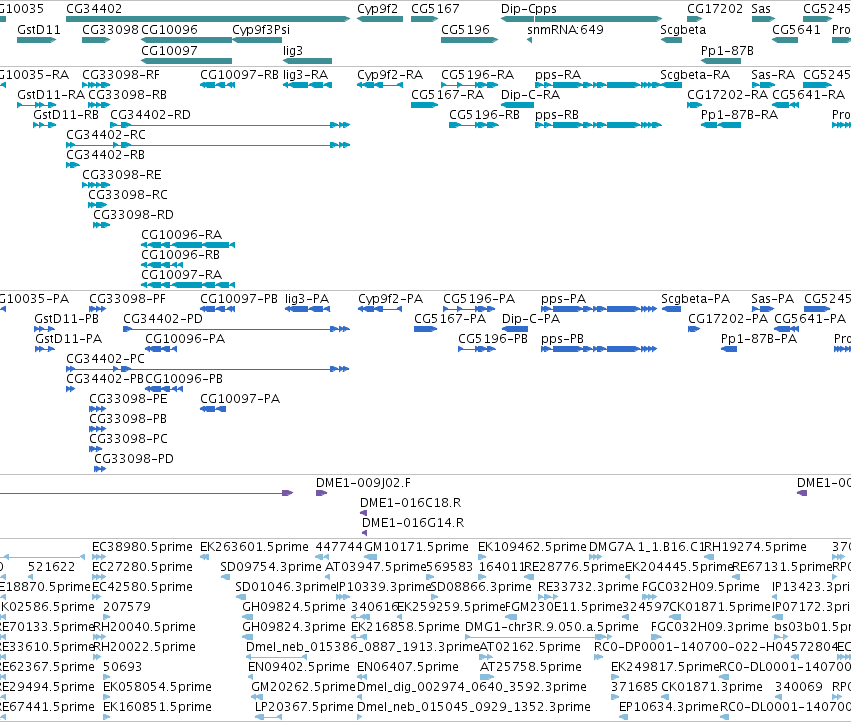851x722 pixels.
Task: Open the CG5196-RB transcript label
Action: (x=484, y=115)
